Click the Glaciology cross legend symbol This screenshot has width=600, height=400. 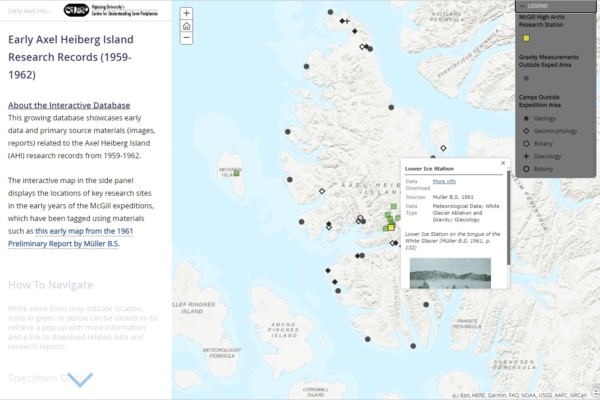[526, 157]
